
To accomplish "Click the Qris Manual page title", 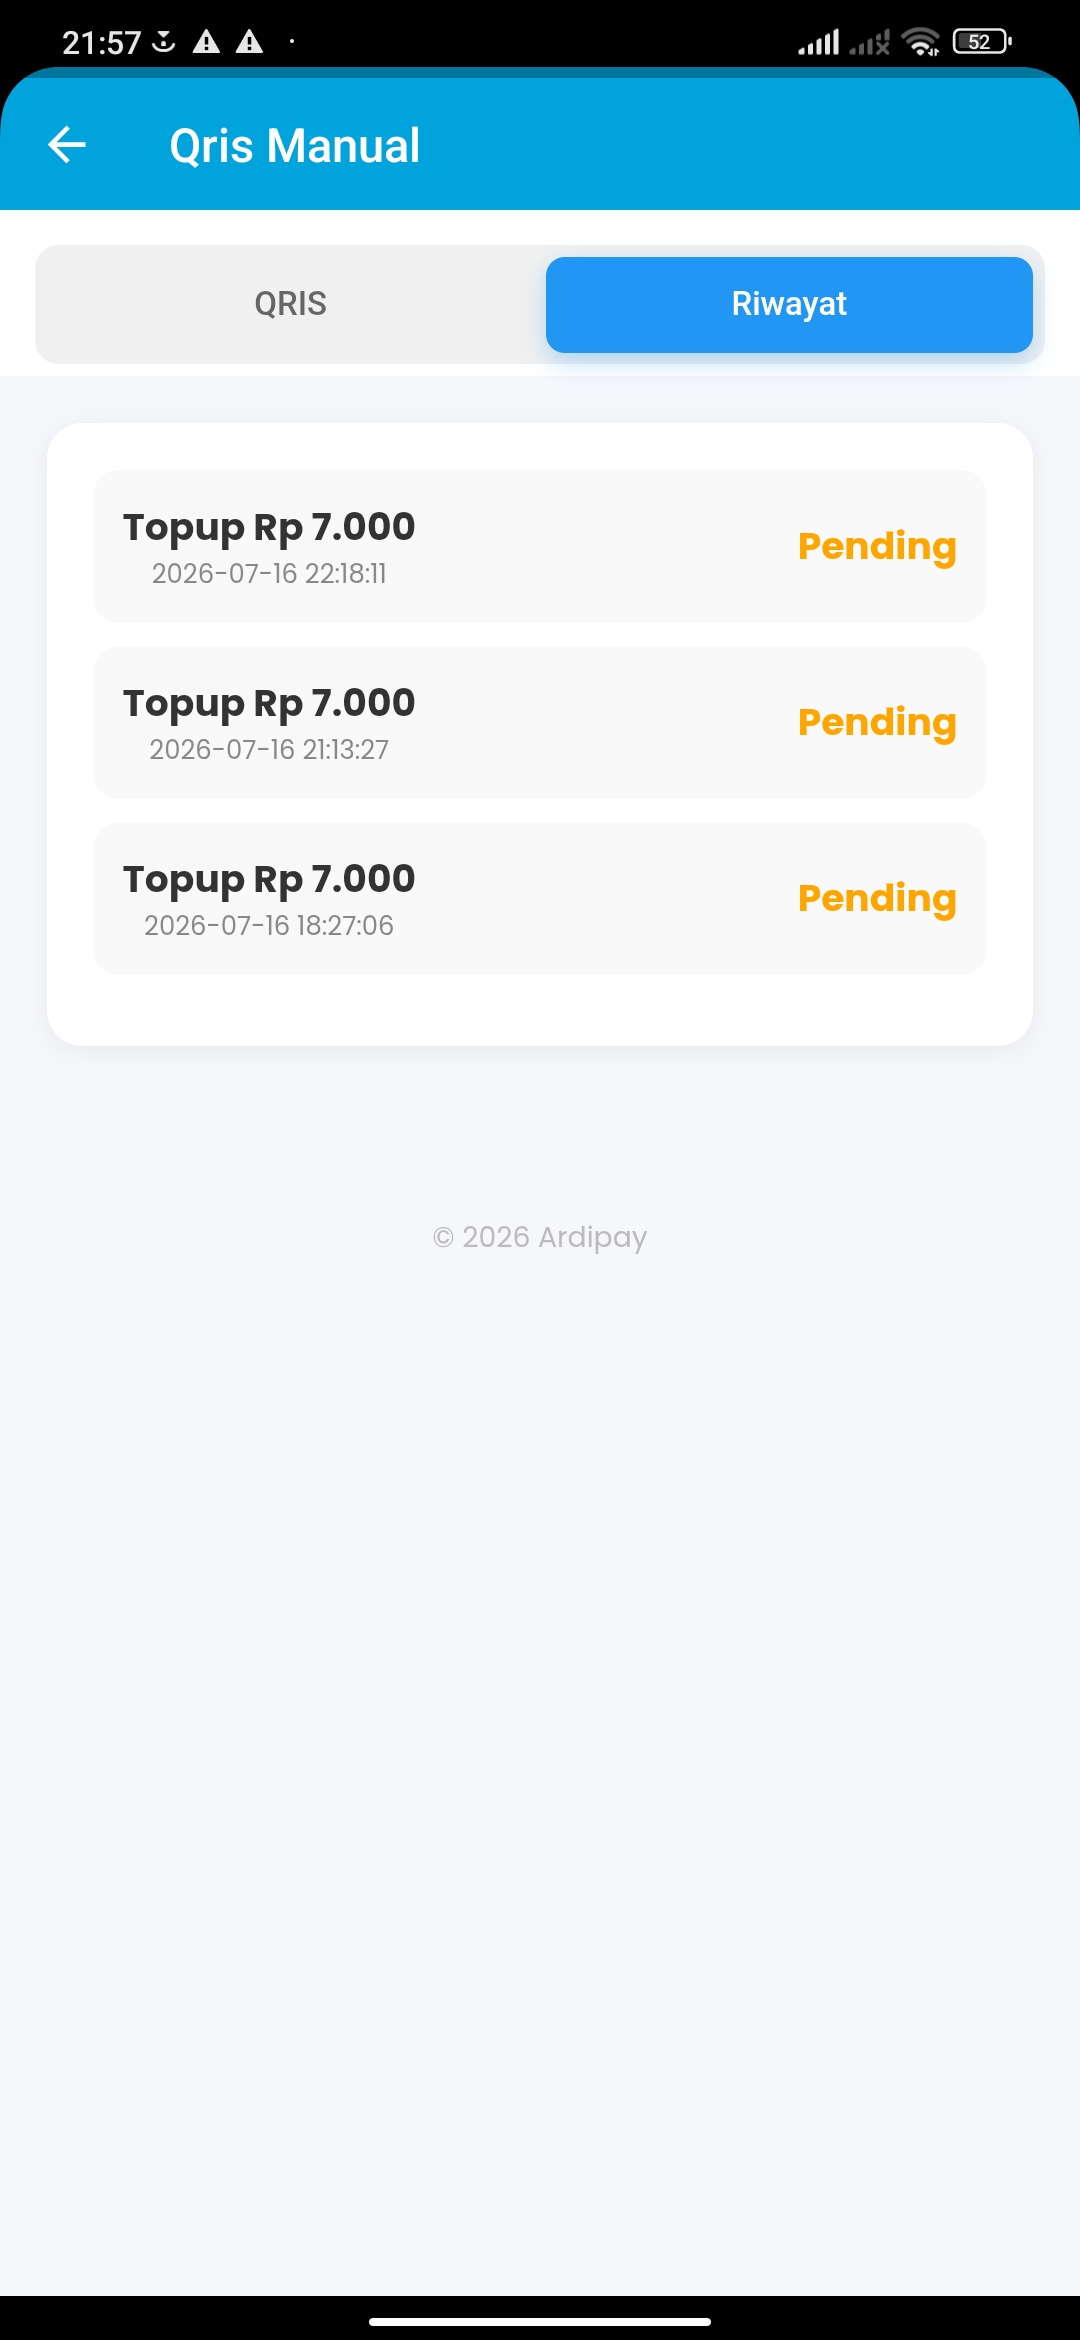I will pyautogui.click(x=294, y=146).
